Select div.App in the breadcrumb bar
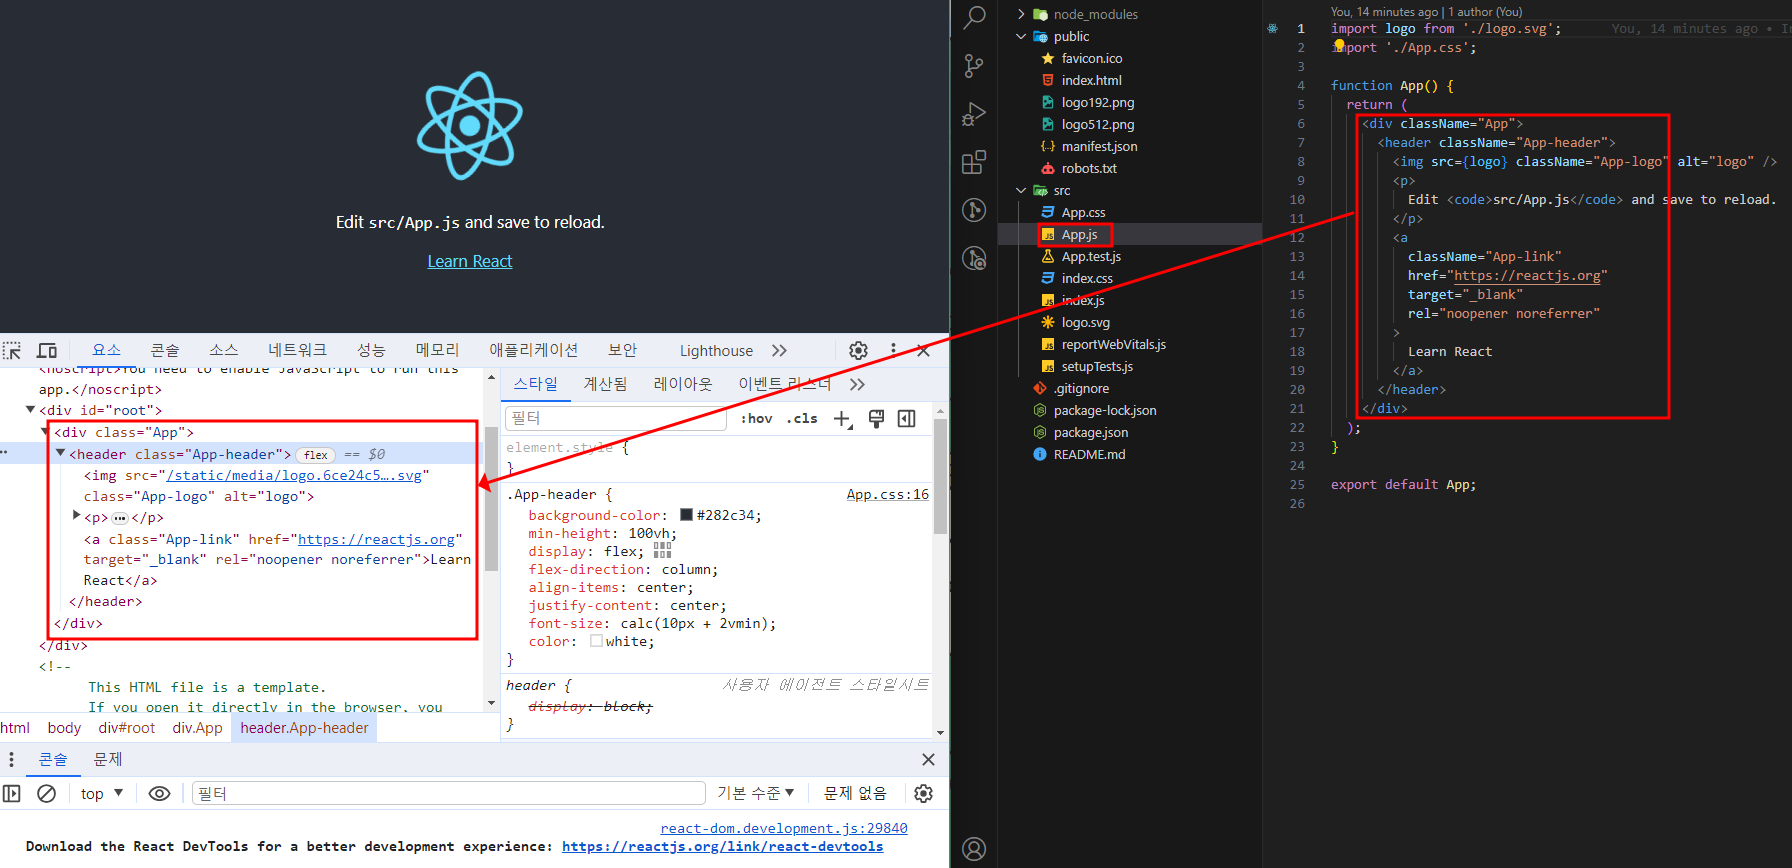 [x=197, y=728]
